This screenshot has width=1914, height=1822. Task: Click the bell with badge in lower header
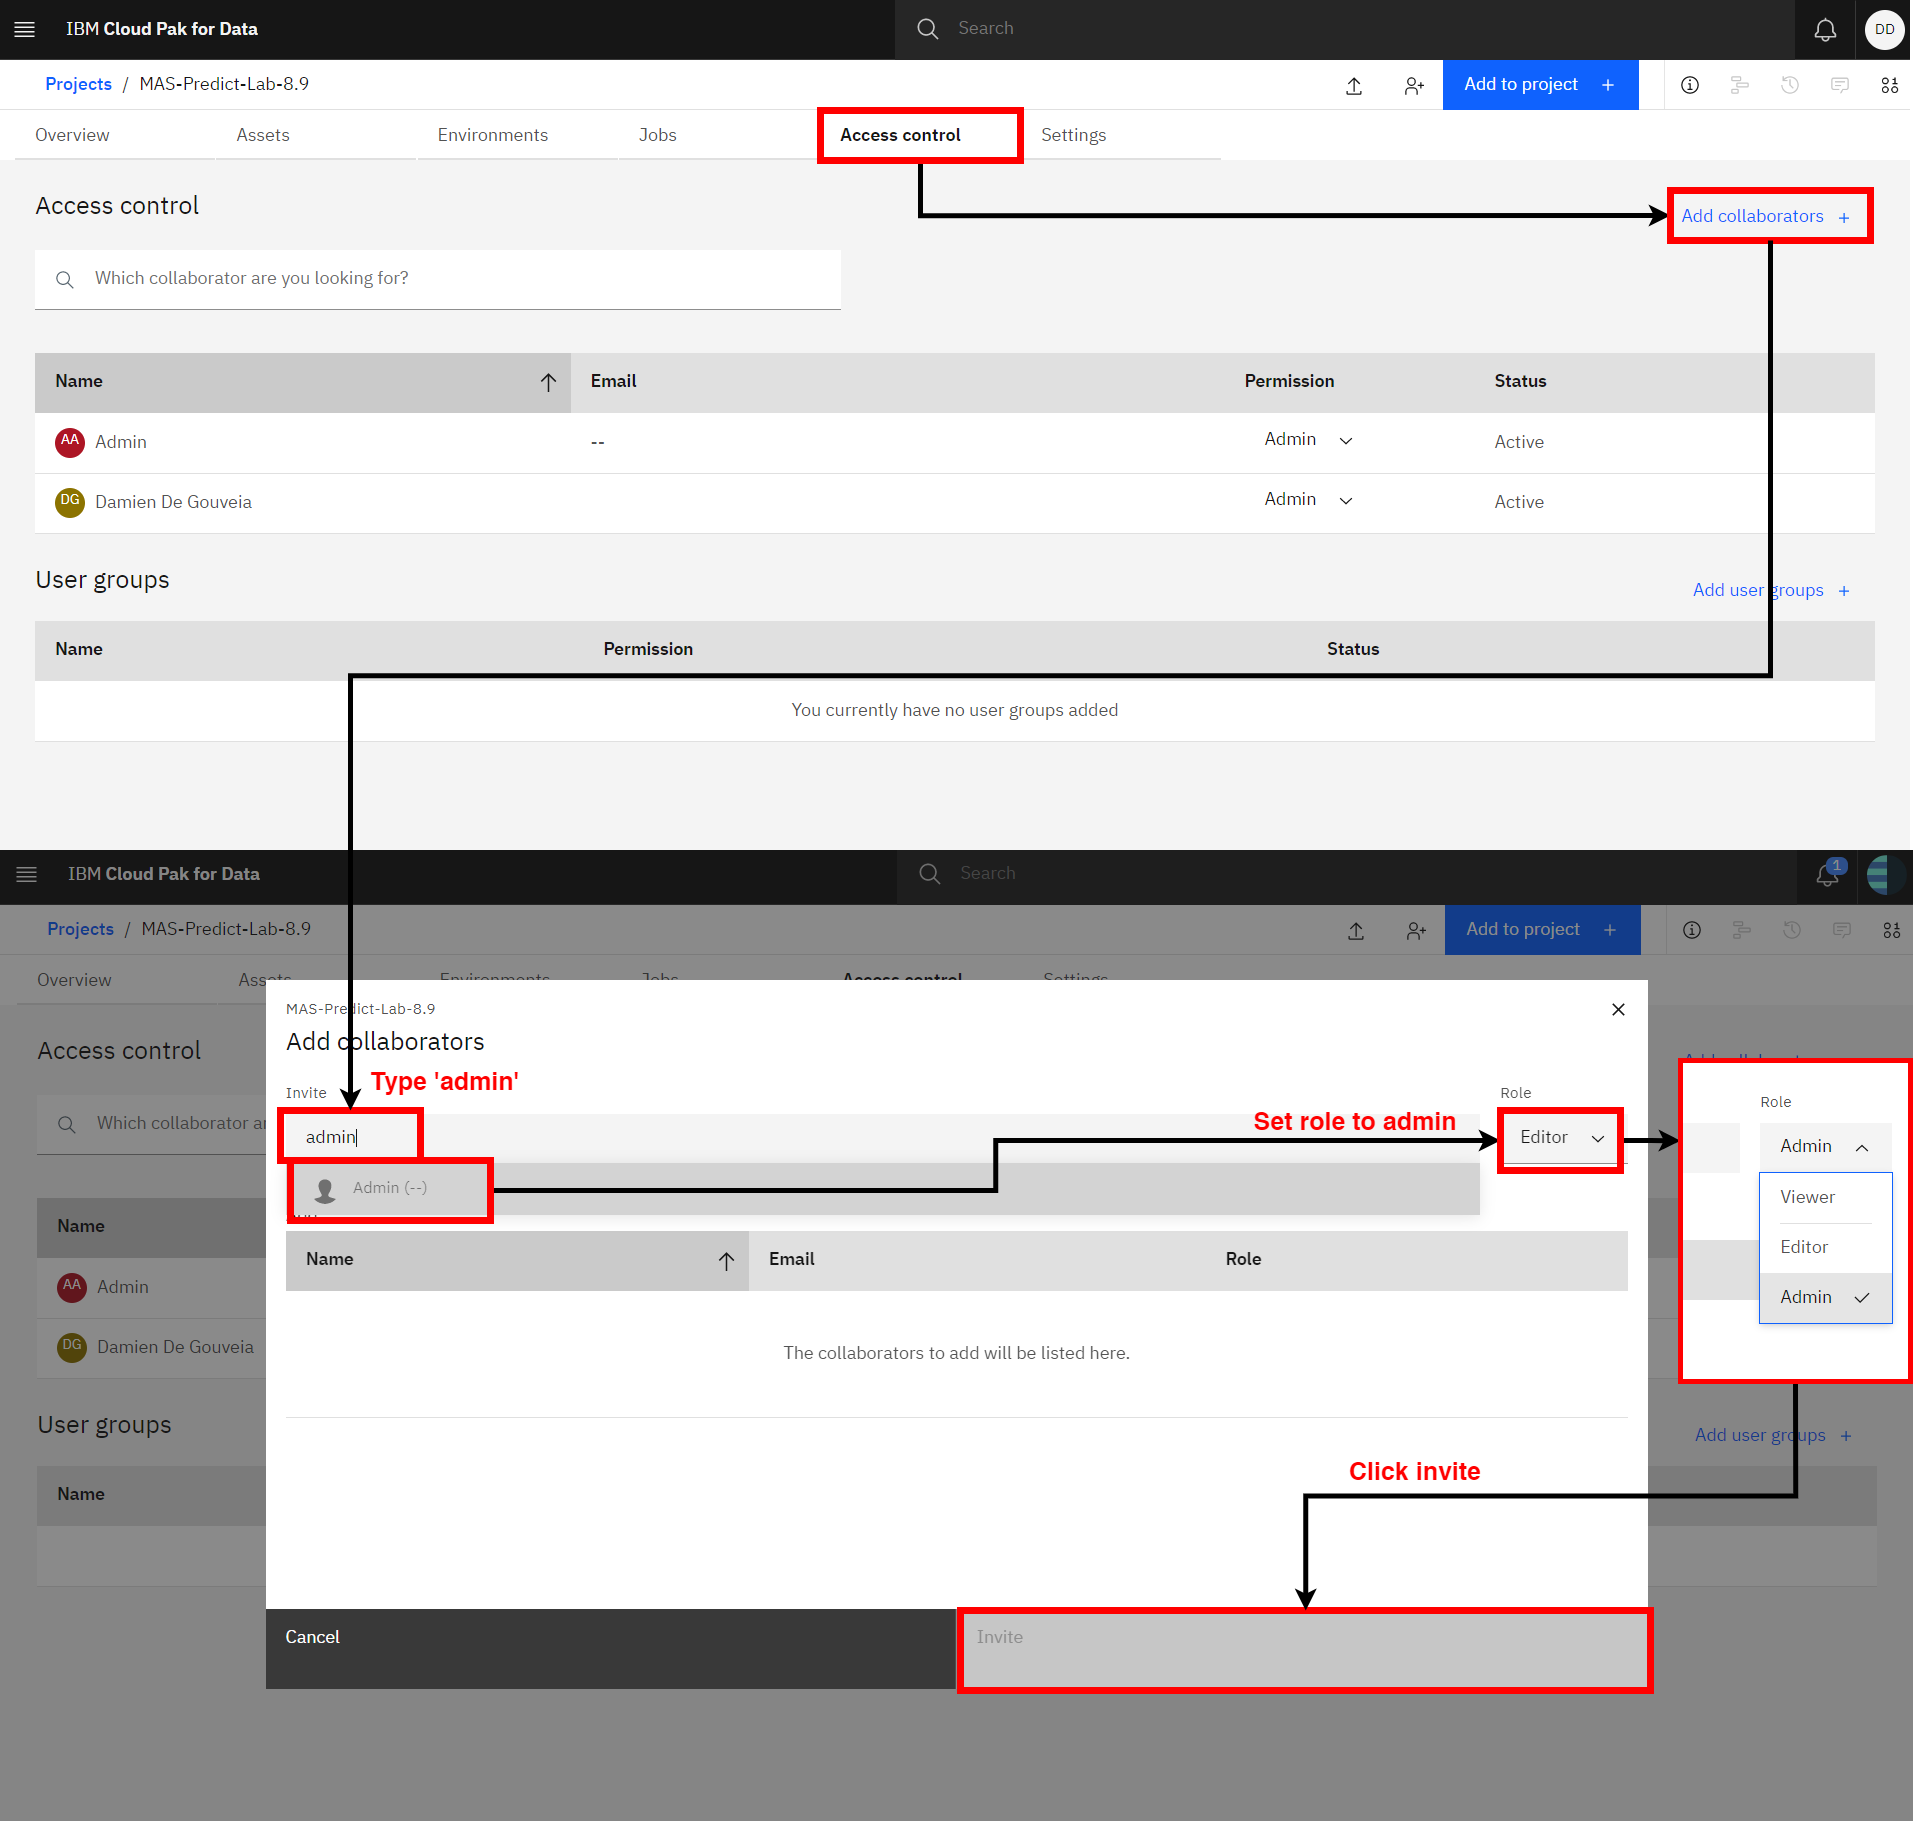[x=1828, y=874]
